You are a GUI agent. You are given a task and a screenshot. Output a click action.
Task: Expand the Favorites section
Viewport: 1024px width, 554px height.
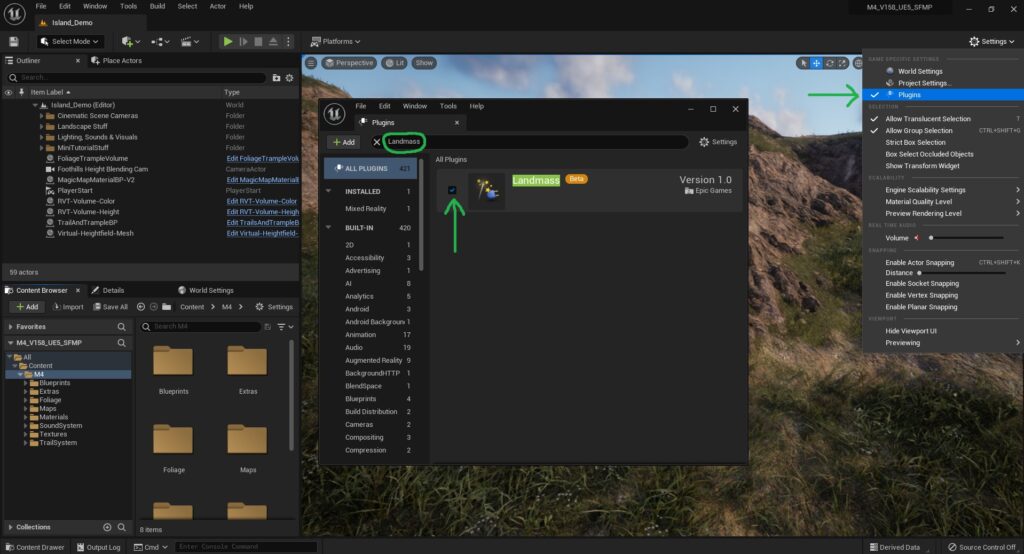tap(10, 327)
